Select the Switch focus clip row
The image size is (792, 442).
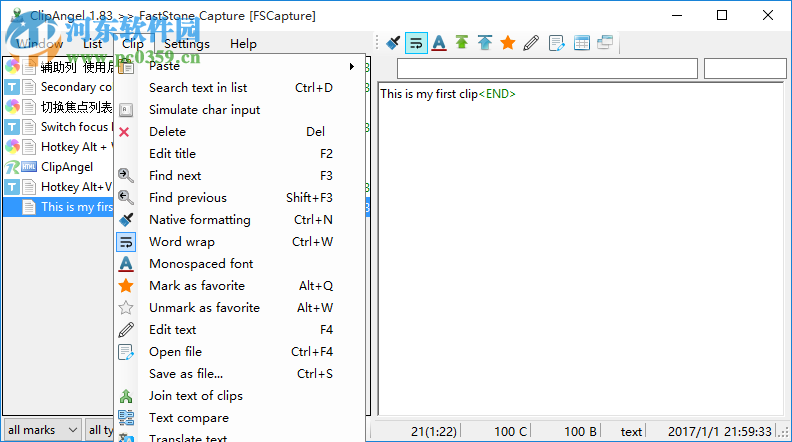tap(59, 127)
